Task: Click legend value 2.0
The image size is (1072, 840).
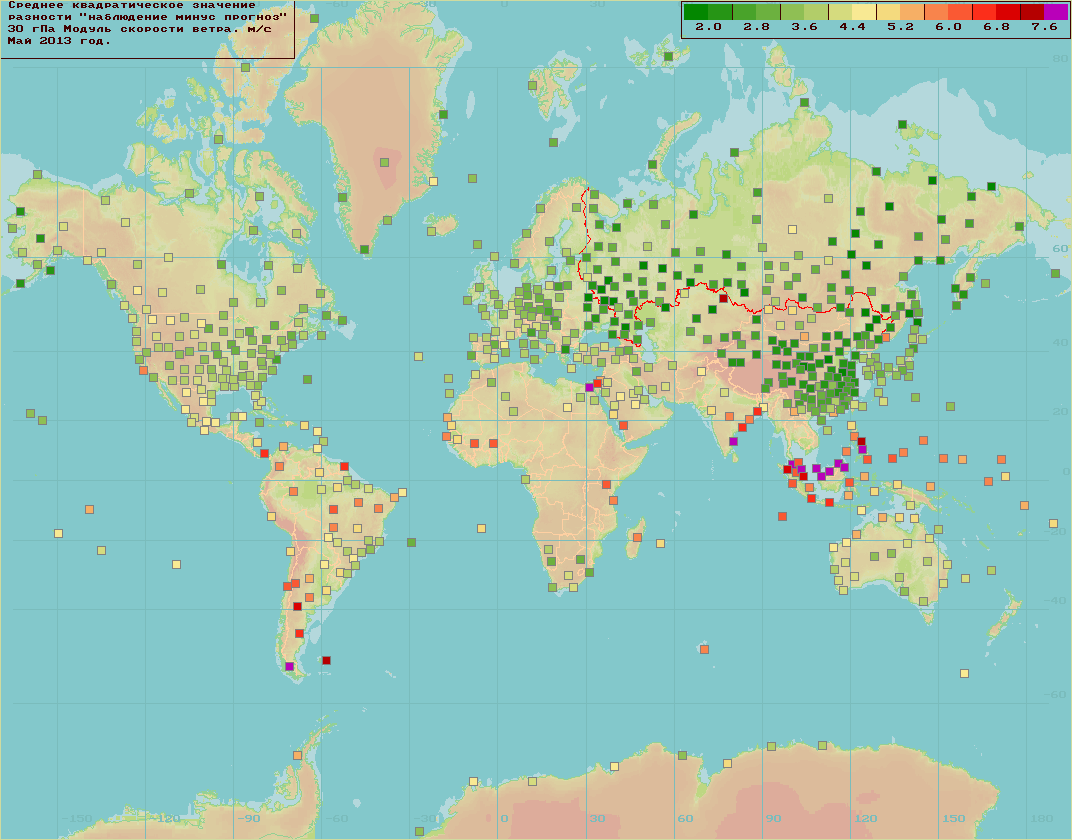Action: click(708, 27)
